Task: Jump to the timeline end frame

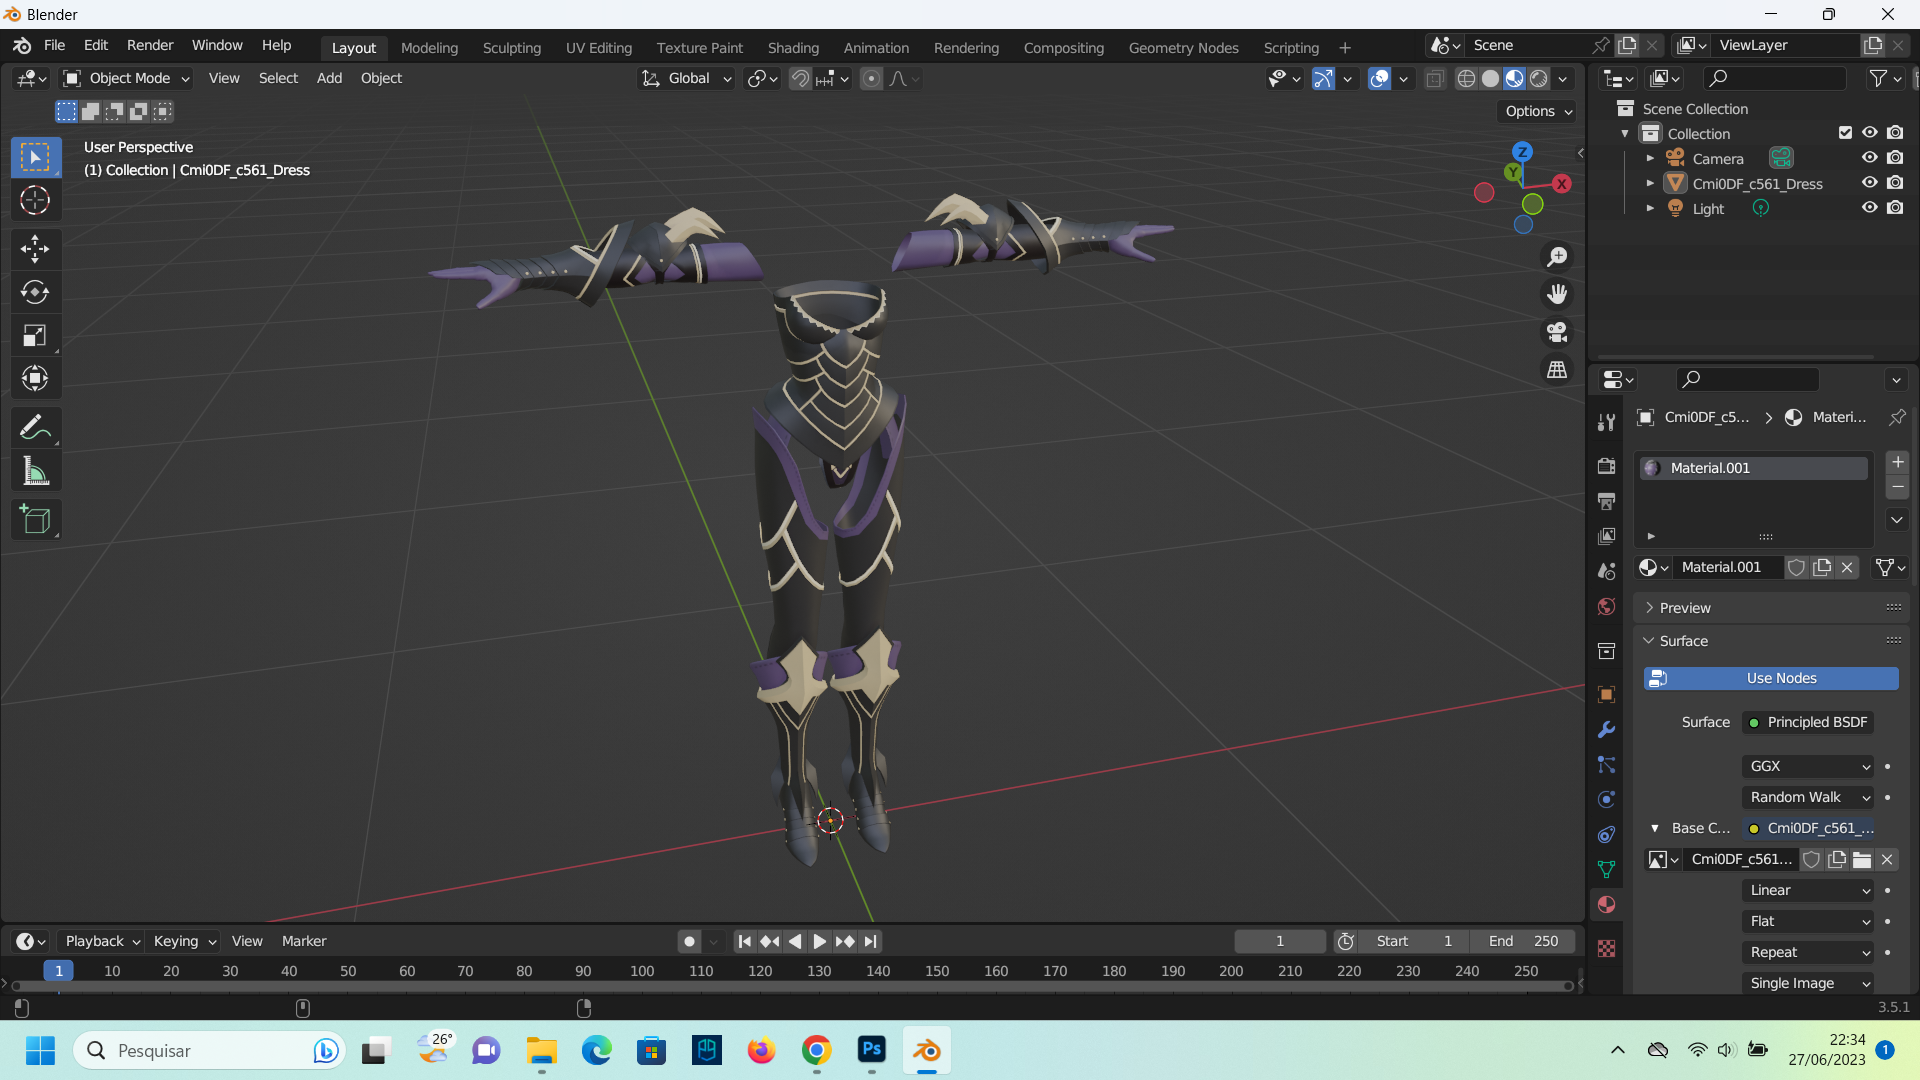Action: pos(871,941)
